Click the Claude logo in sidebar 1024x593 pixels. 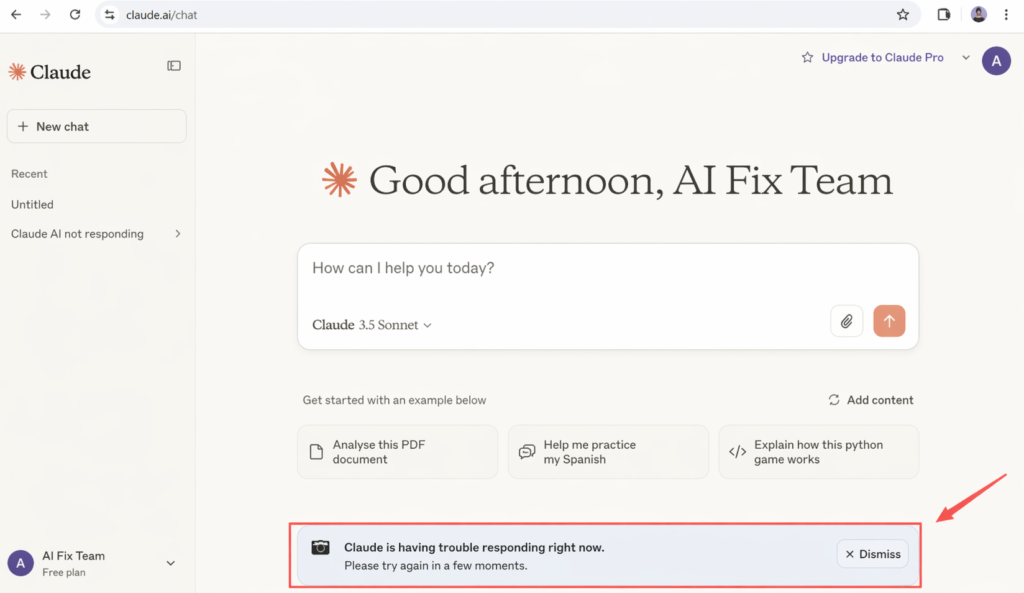click(x=50, y=72)
